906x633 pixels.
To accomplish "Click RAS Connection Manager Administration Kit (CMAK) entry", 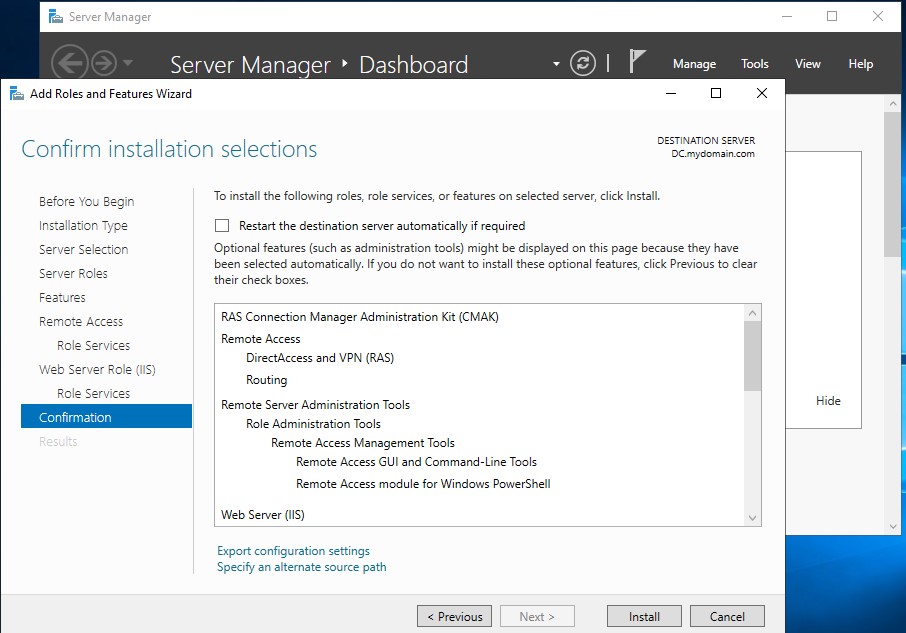I will click(x=359, y=317).
